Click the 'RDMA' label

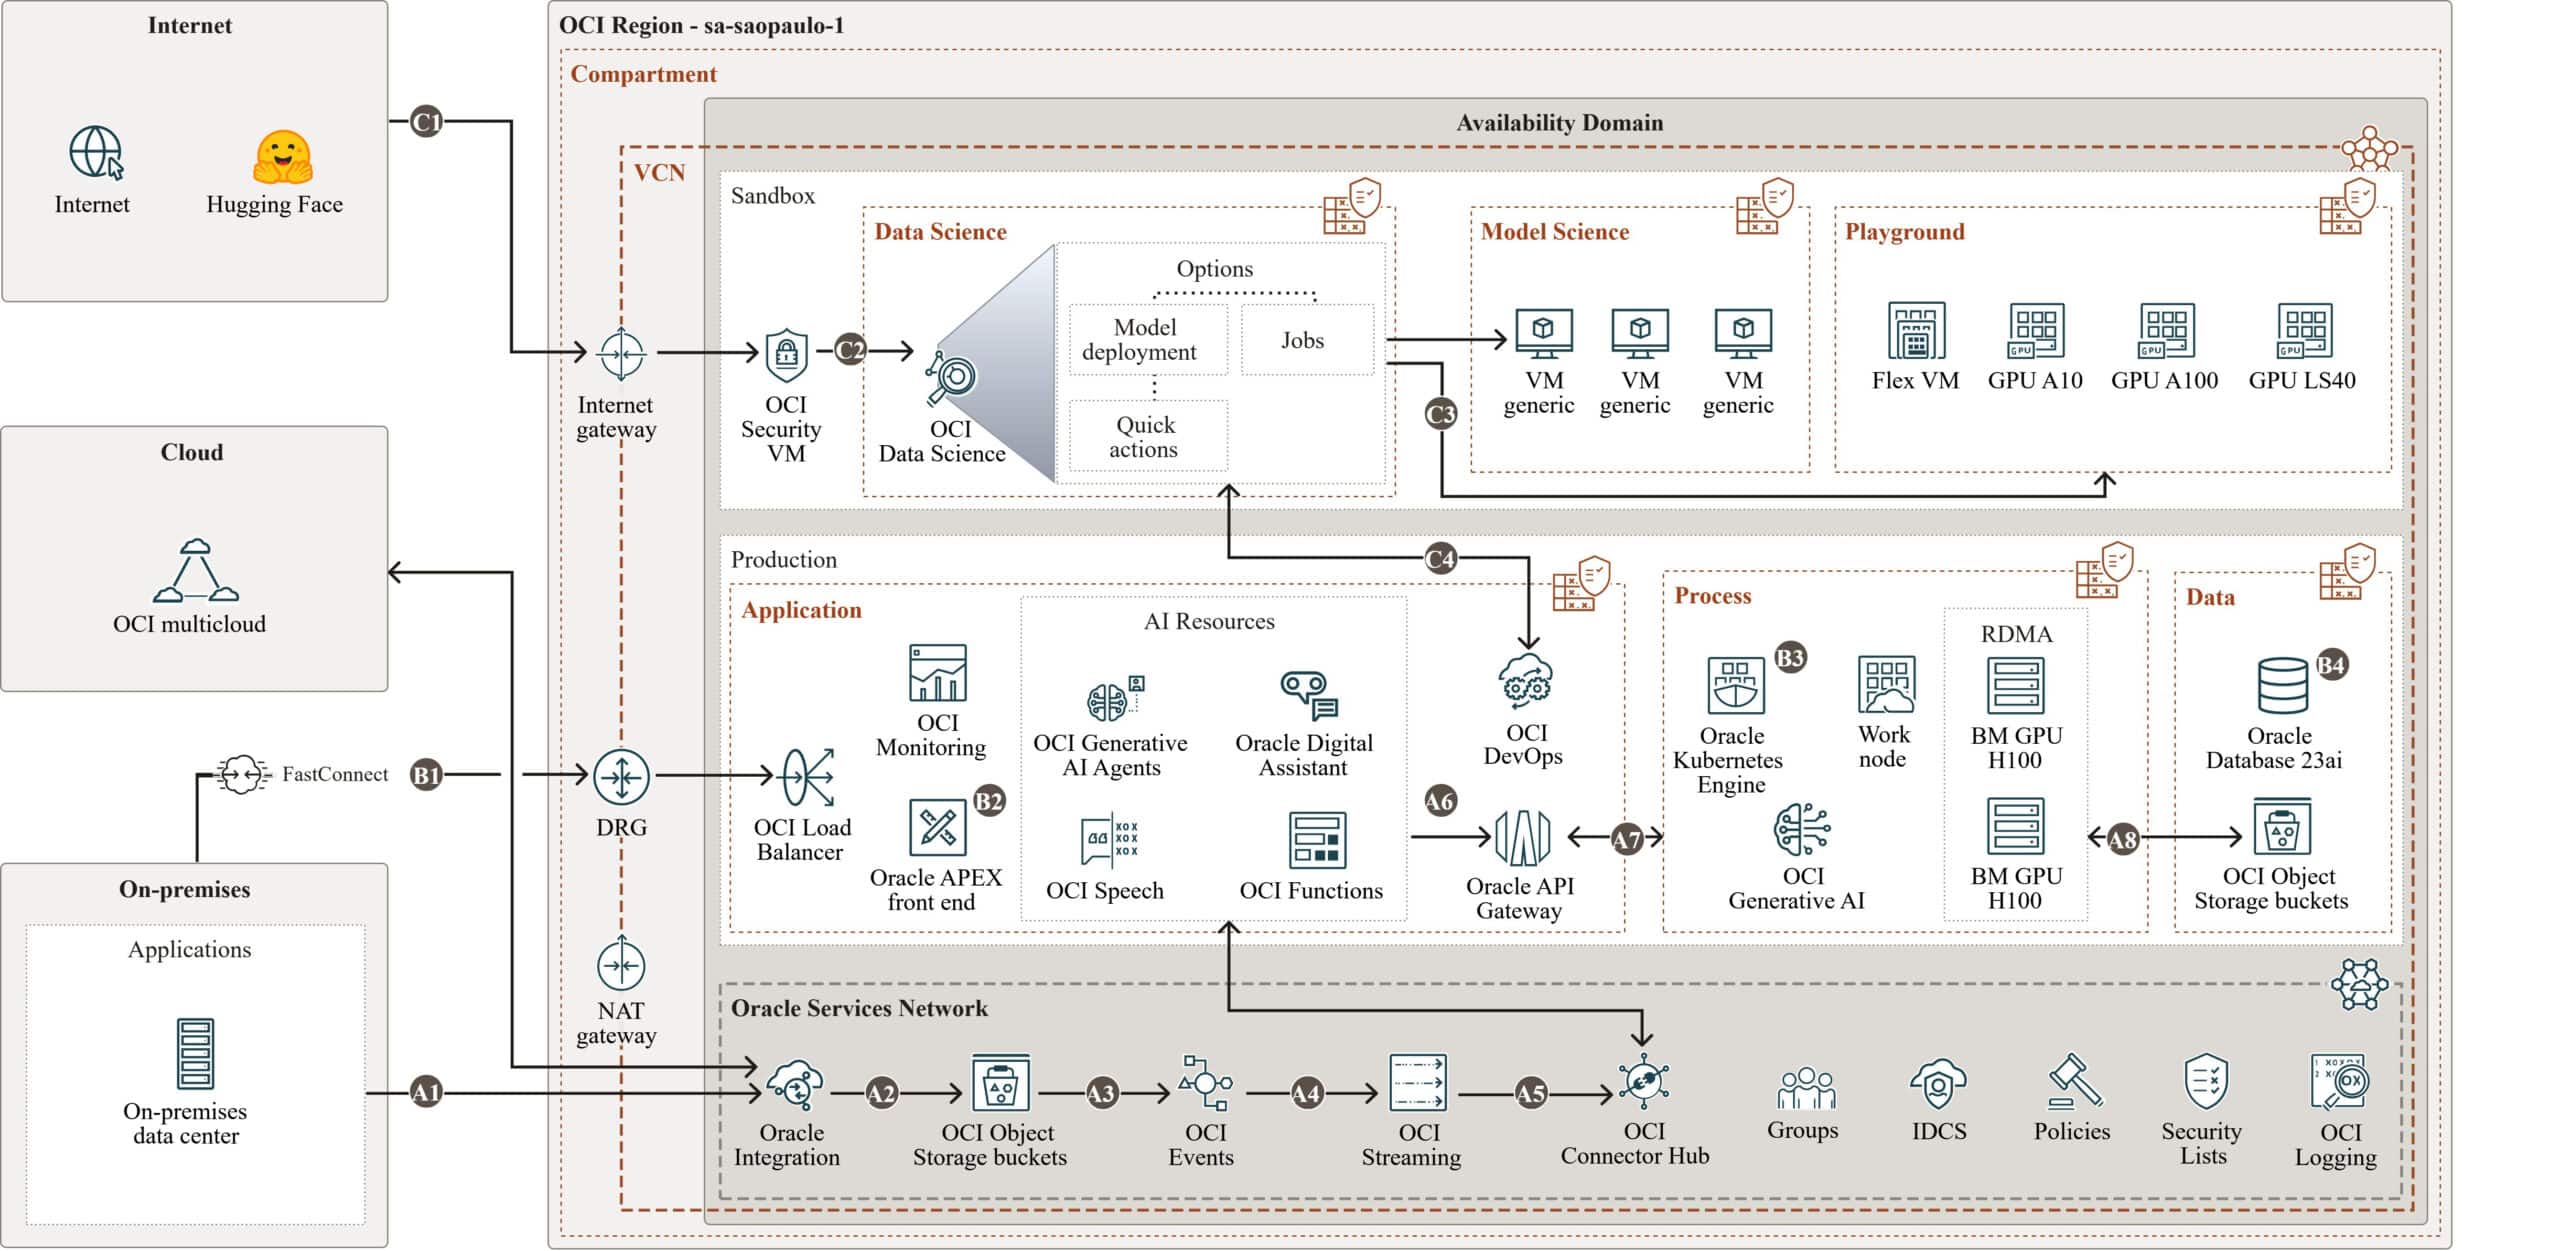tap(2016, 634)
